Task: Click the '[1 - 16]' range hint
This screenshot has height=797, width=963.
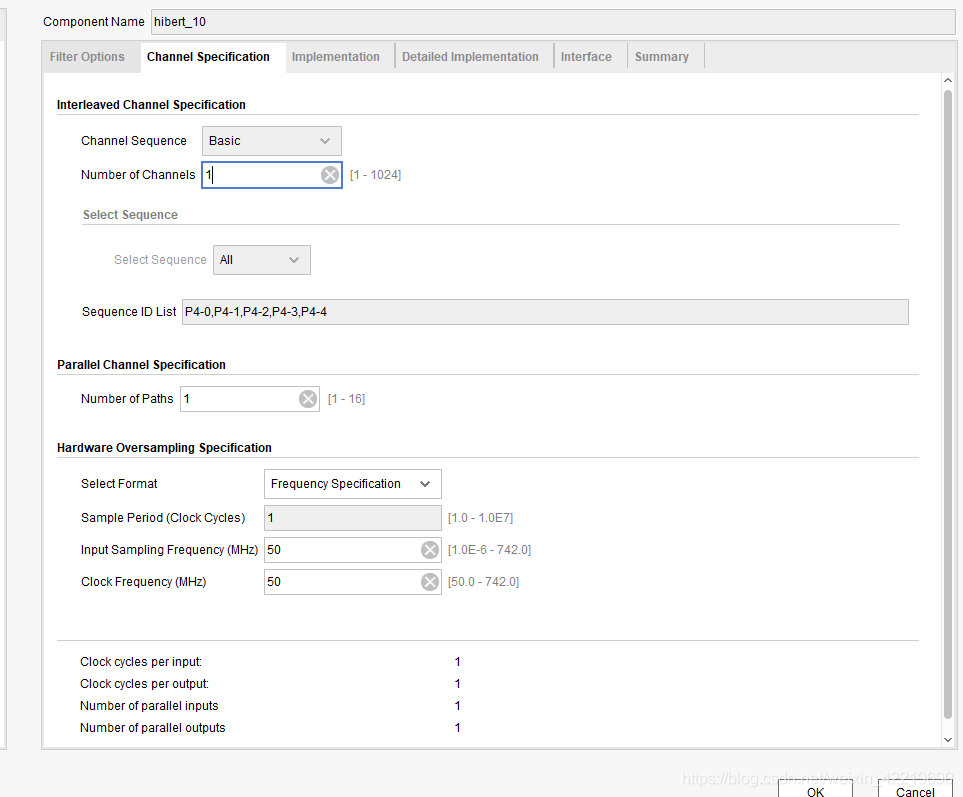Action: point(346,399)
